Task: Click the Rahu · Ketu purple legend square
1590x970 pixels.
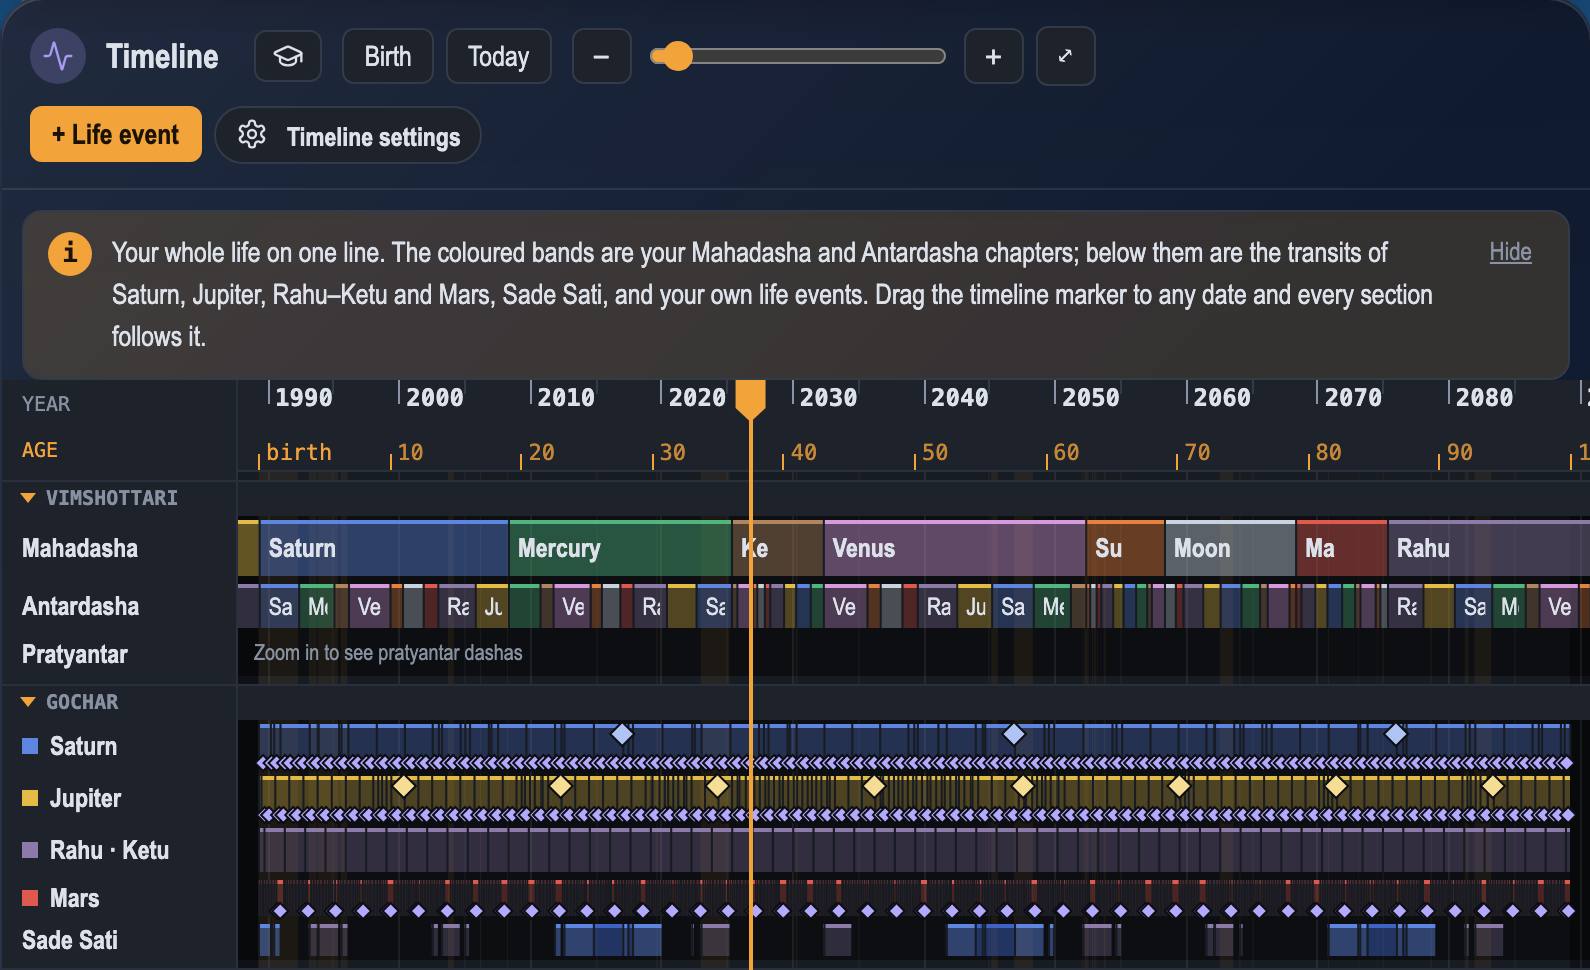Action: 30,850
